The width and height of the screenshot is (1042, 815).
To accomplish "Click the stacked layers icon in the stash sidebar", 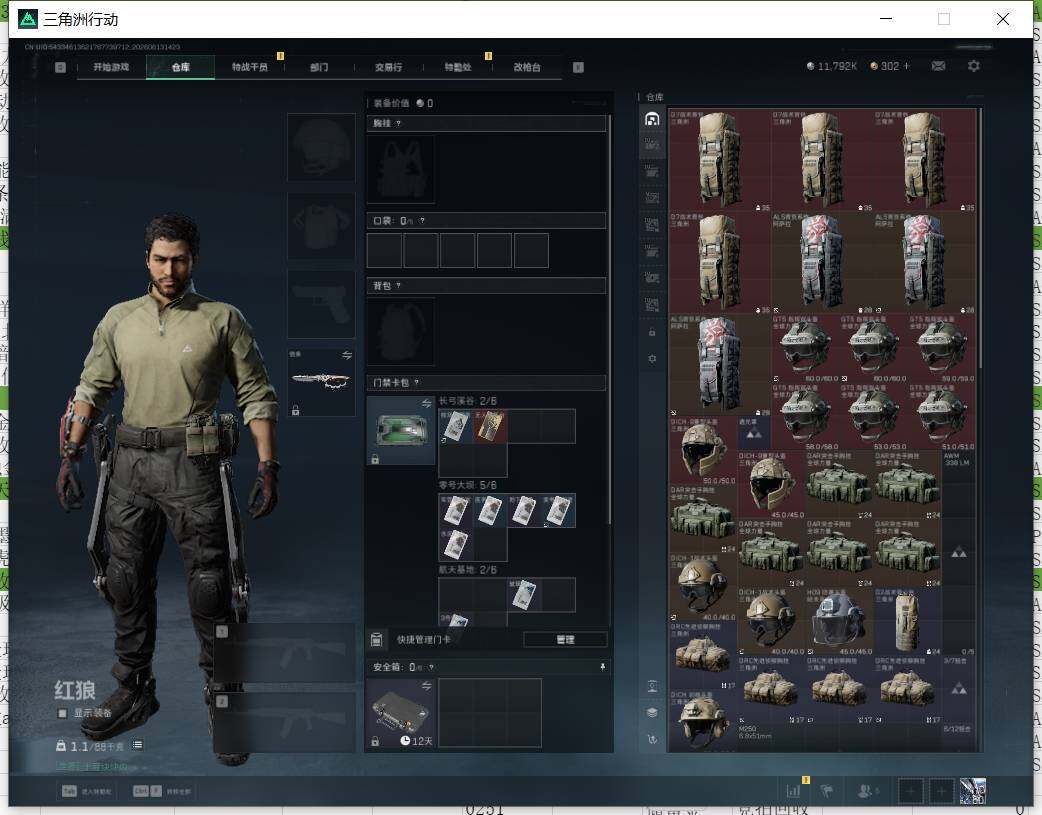I will pyautogui.click(x=652, y=712).
